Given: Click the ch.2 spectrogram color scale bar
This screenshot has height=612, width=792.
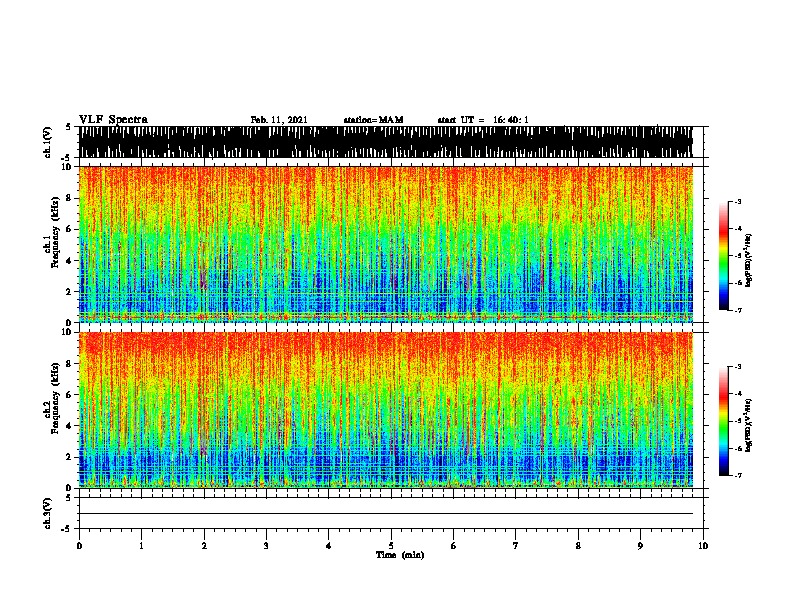Looking at the screenshot, I should (x=724, y=421).
